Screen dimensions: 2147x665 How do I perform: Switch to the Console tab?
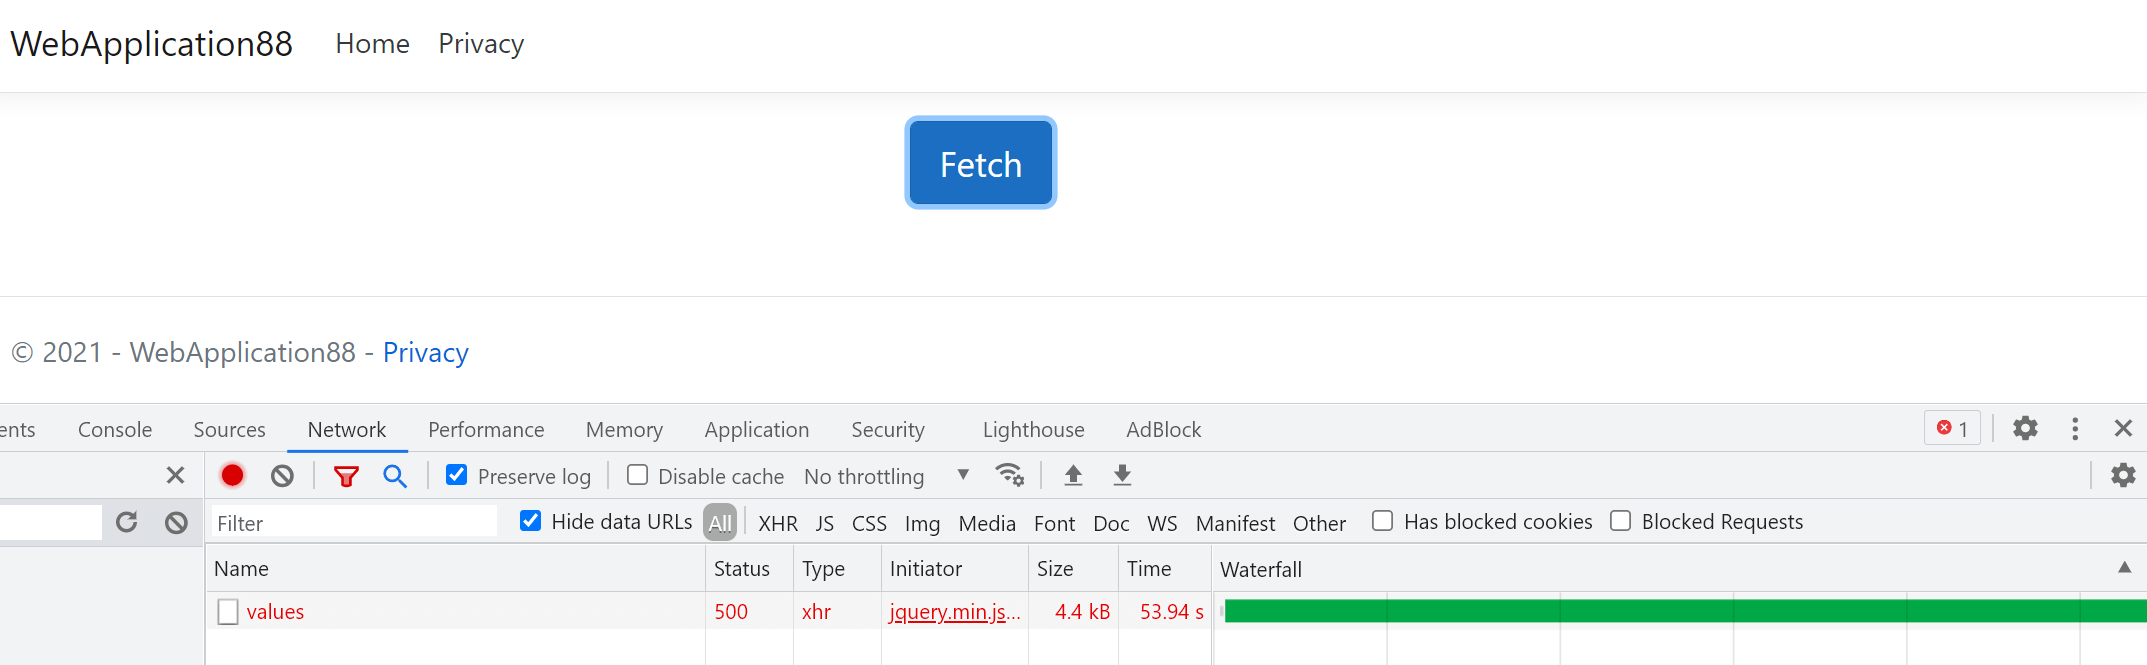click(115, 429)
